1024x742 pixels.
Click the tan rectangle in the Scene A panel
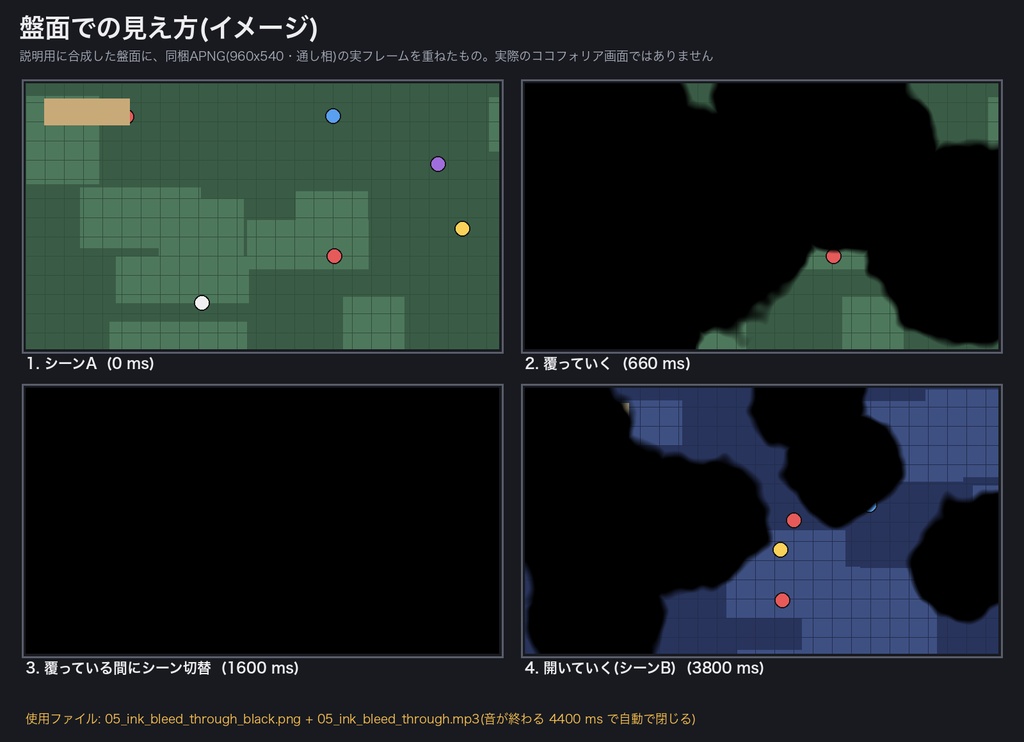click(x=87, y=112)
